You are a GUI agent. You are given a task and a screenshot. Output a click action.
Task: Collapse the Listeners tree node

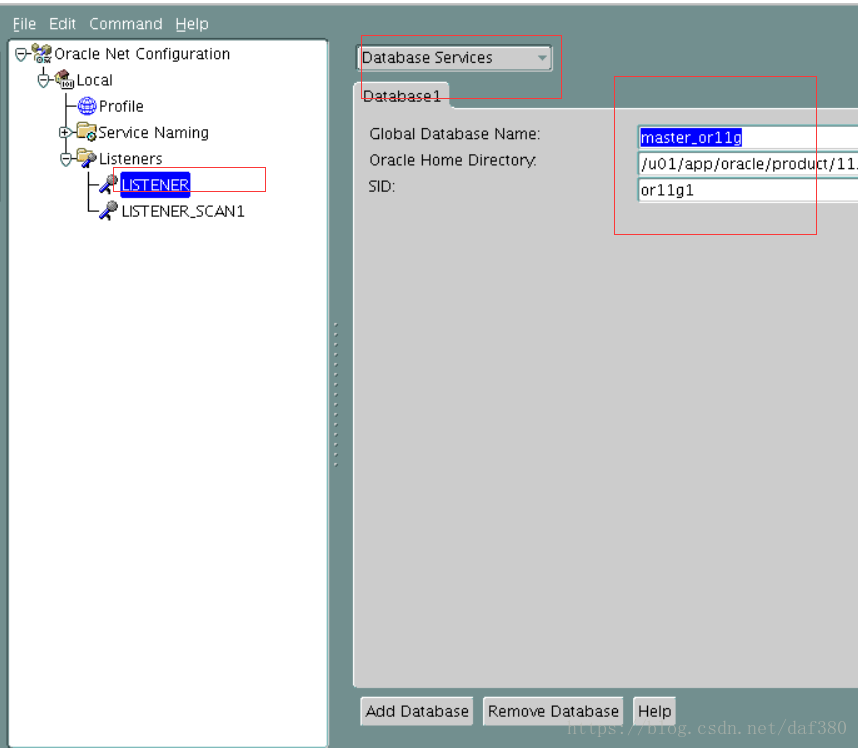[66, 159]
